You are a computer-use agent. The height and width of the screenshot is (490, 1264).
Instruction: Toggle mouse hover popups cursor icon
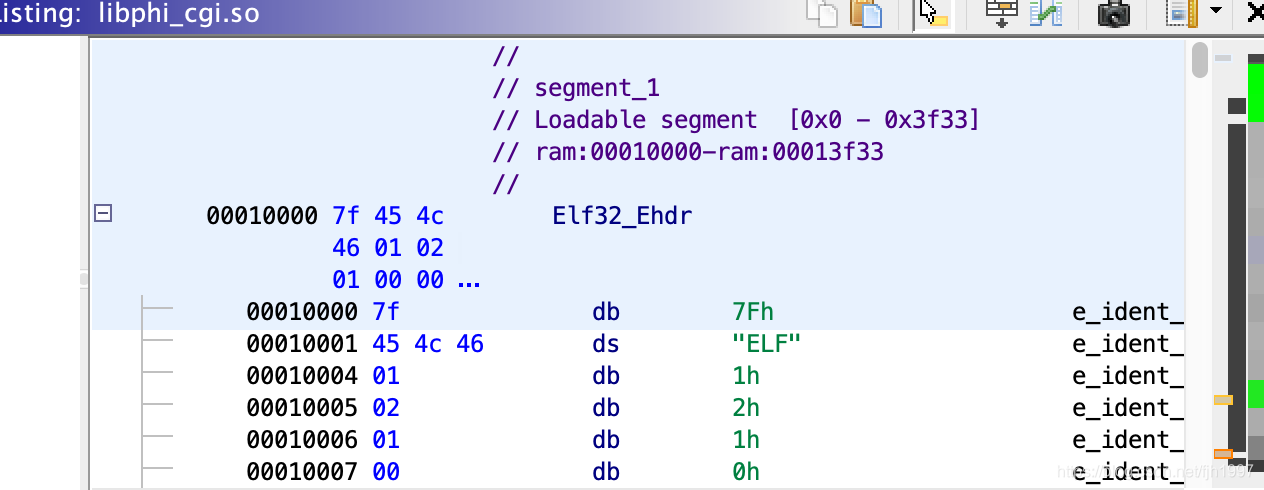[933, 13]
